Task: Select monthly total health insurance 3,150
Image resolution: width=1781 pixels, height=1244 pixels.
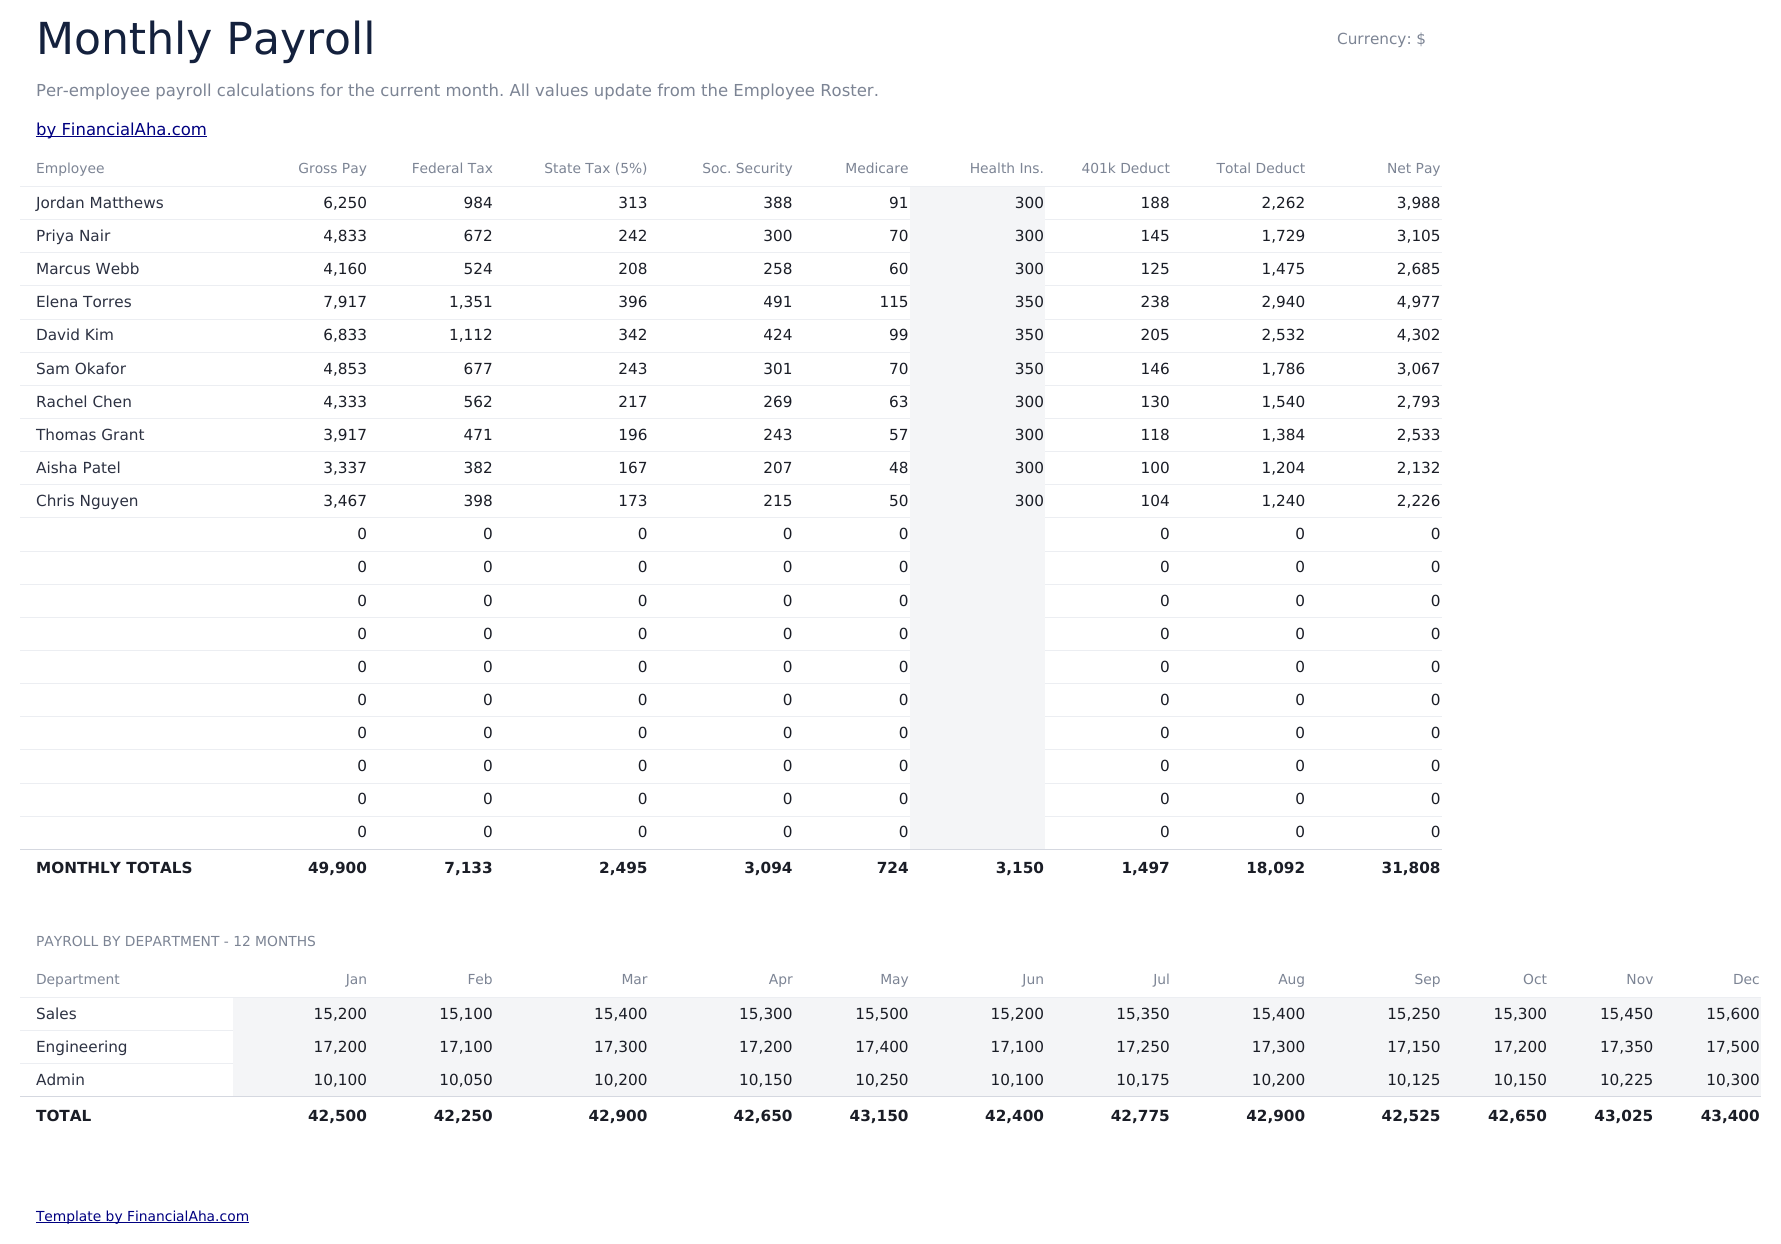Action: click(x=1019, y=868)
